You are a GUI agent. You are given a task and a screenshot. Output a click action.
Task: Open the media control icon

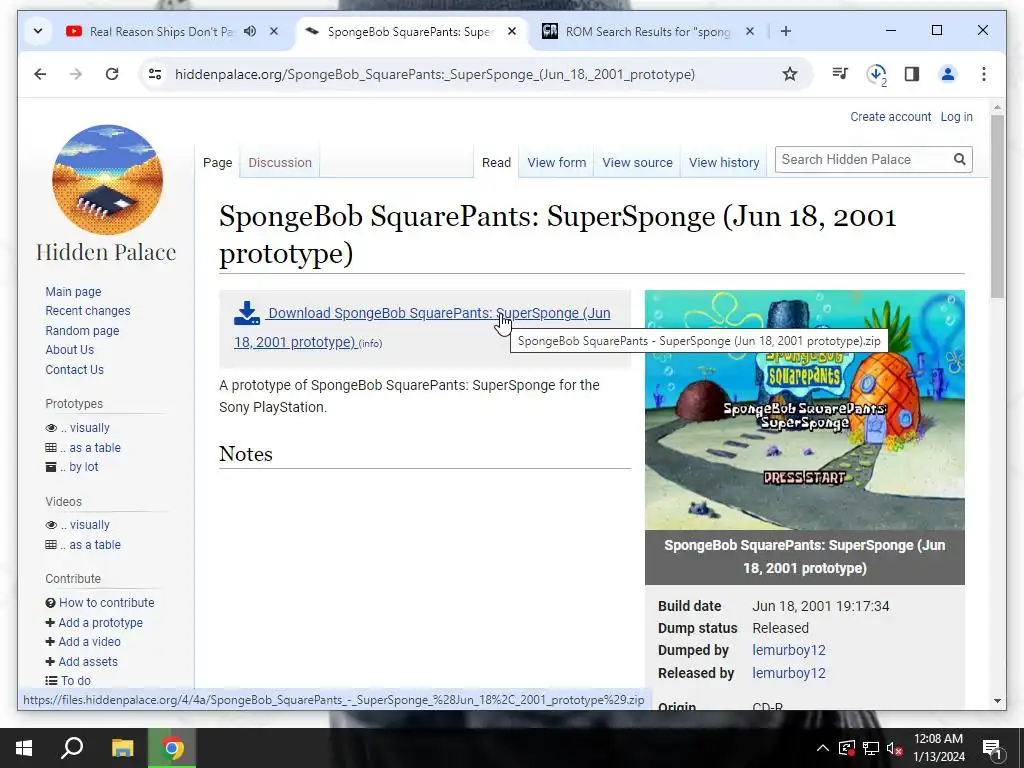point(840,74)
